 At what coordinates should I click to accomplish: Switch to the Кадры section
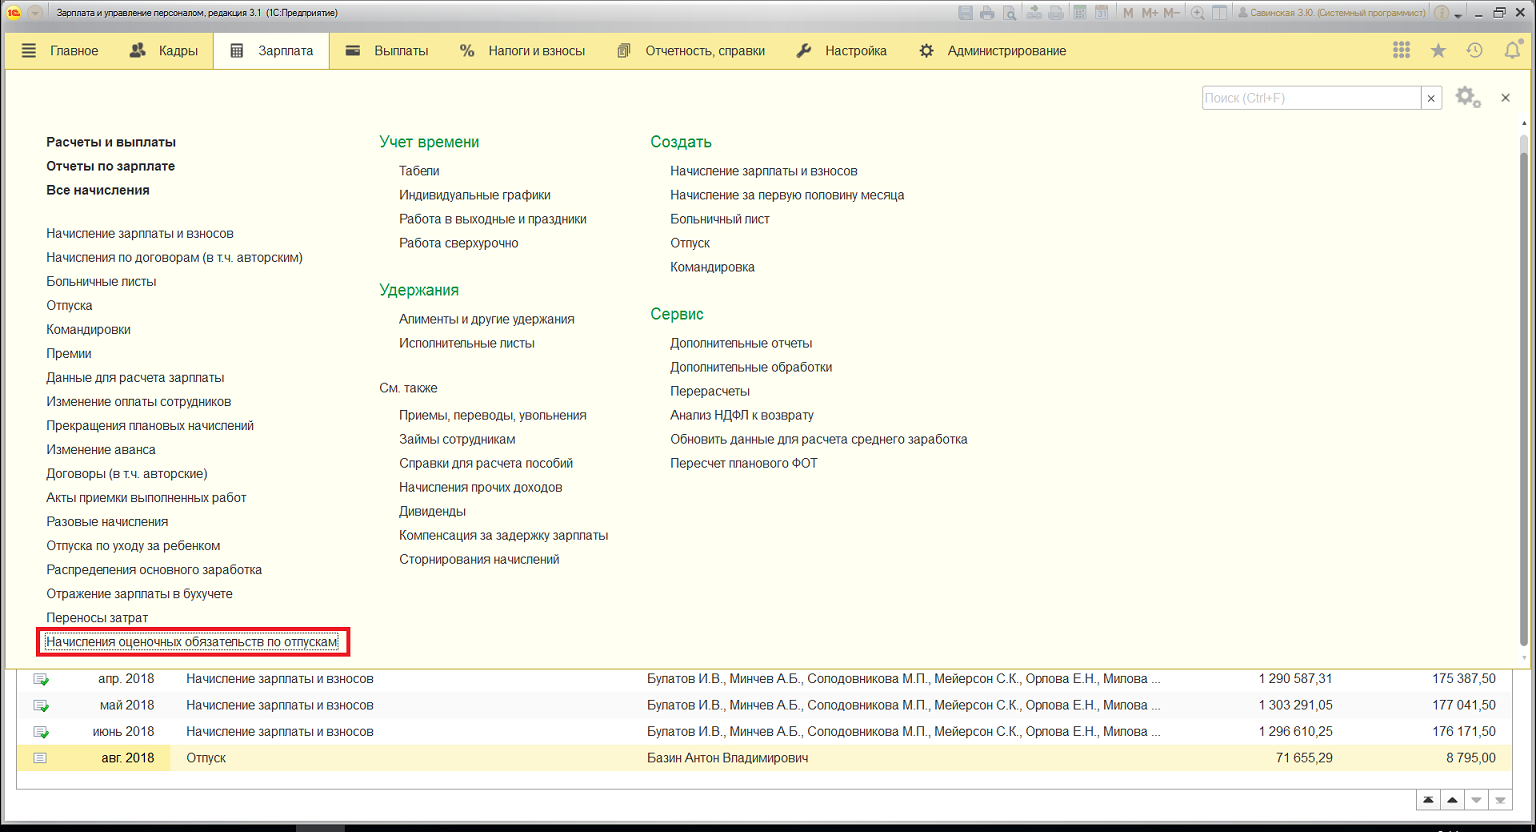point(164,50)
